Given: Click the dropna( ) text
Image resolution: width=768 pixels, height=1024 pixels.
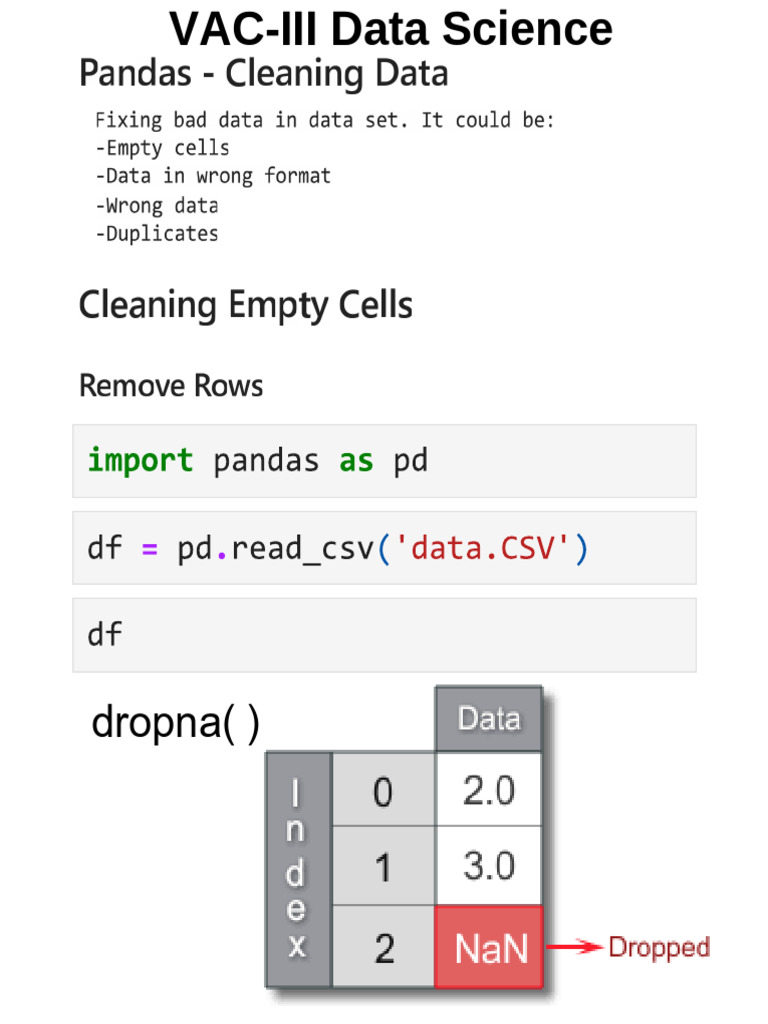Looking at the screenshot, I should pyautogui.click(x=176, y=723).
